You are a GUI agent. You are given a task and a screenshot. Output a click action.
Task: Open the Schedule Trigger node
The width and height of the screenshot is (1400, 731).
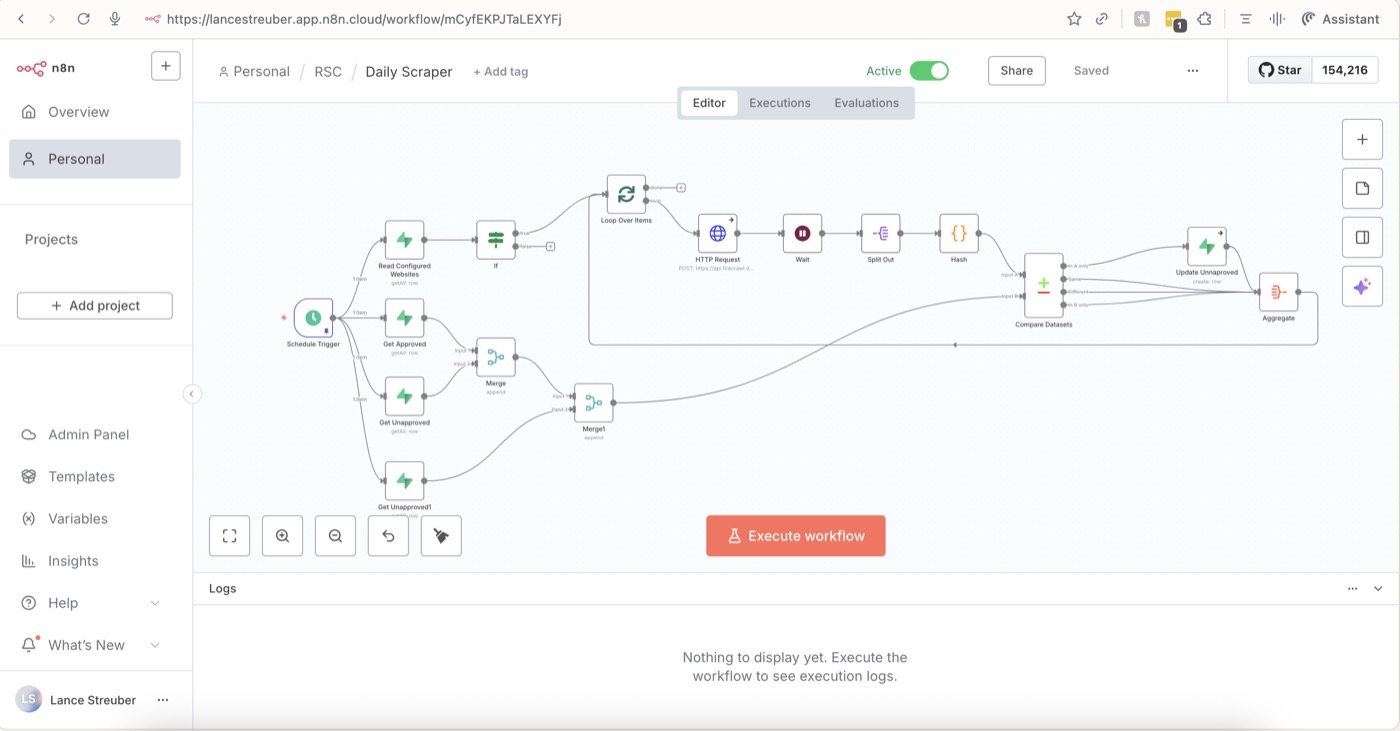[x=313, y=318]
